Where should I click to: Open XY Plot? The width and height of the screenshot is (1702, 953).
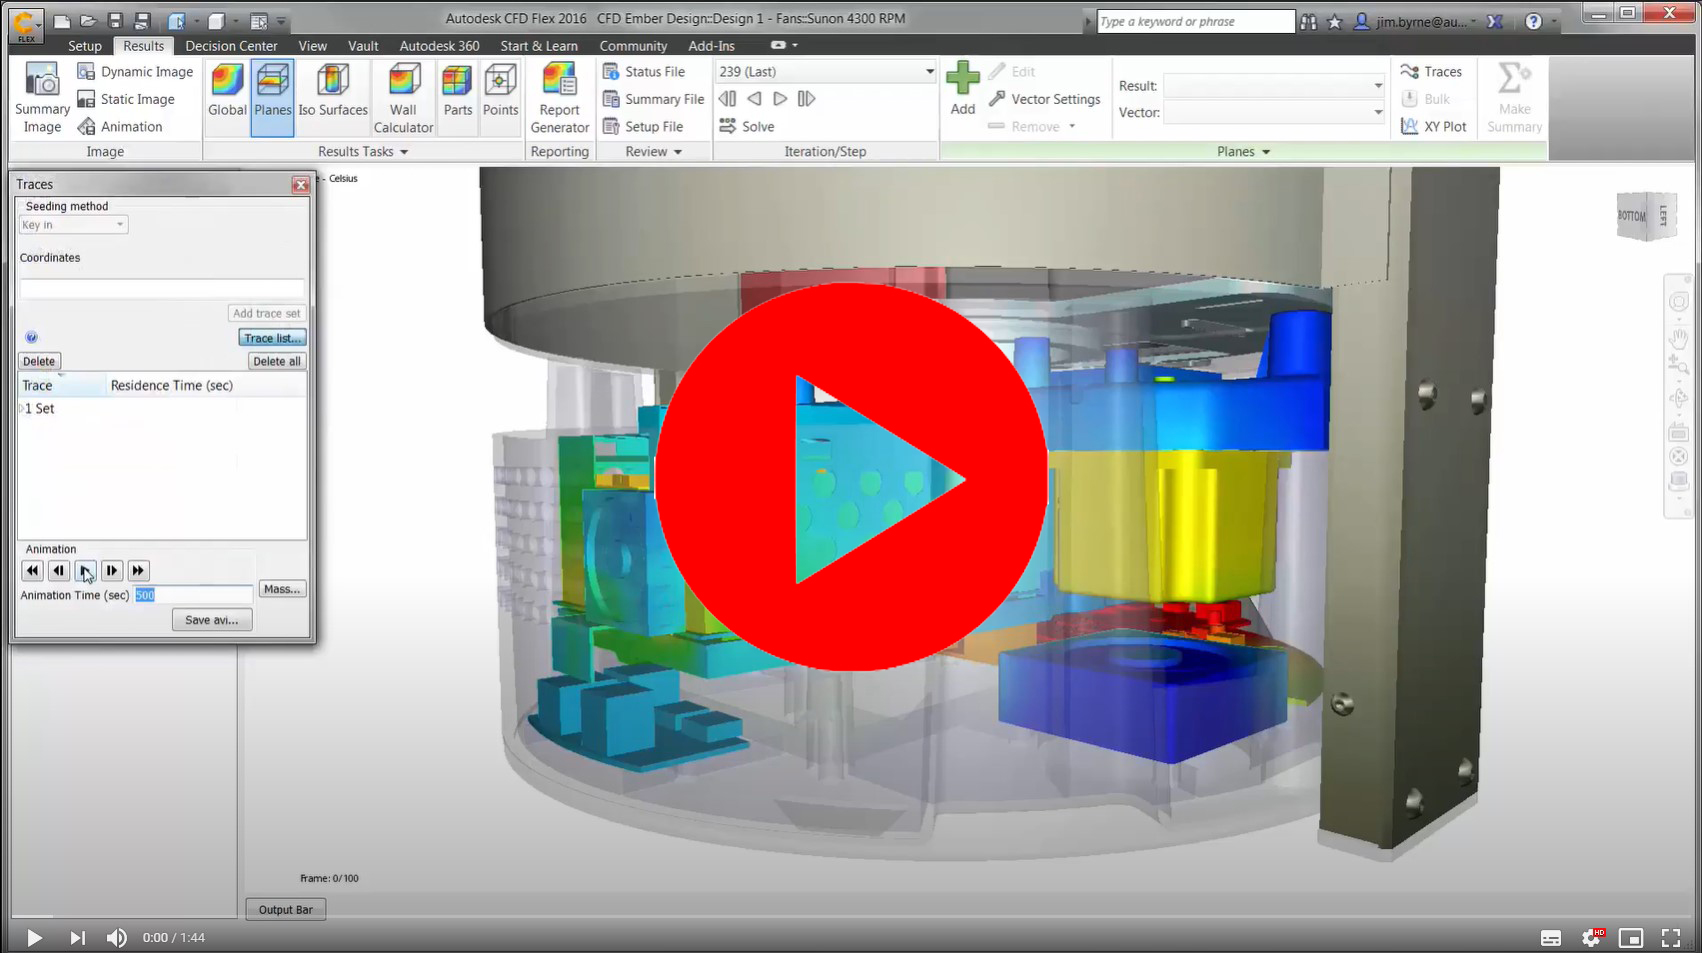1434,126
